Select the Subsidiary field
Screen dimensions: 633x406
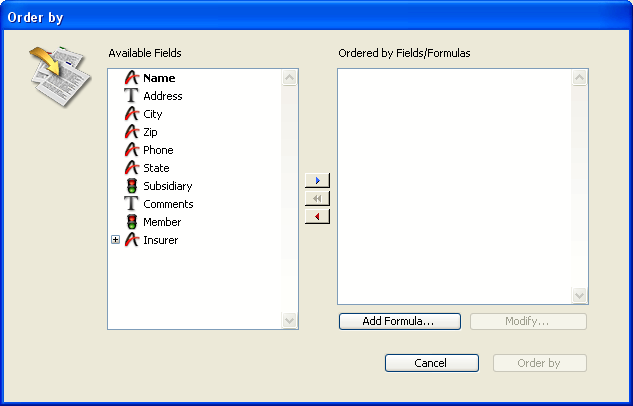(x=168, y=186)
